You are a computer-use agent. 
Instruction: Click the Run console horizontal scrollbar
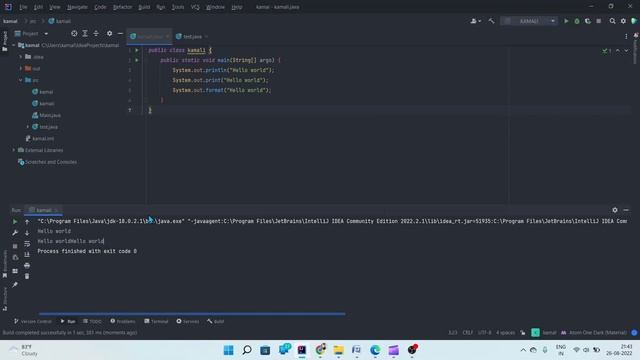[x=192, y=314]
